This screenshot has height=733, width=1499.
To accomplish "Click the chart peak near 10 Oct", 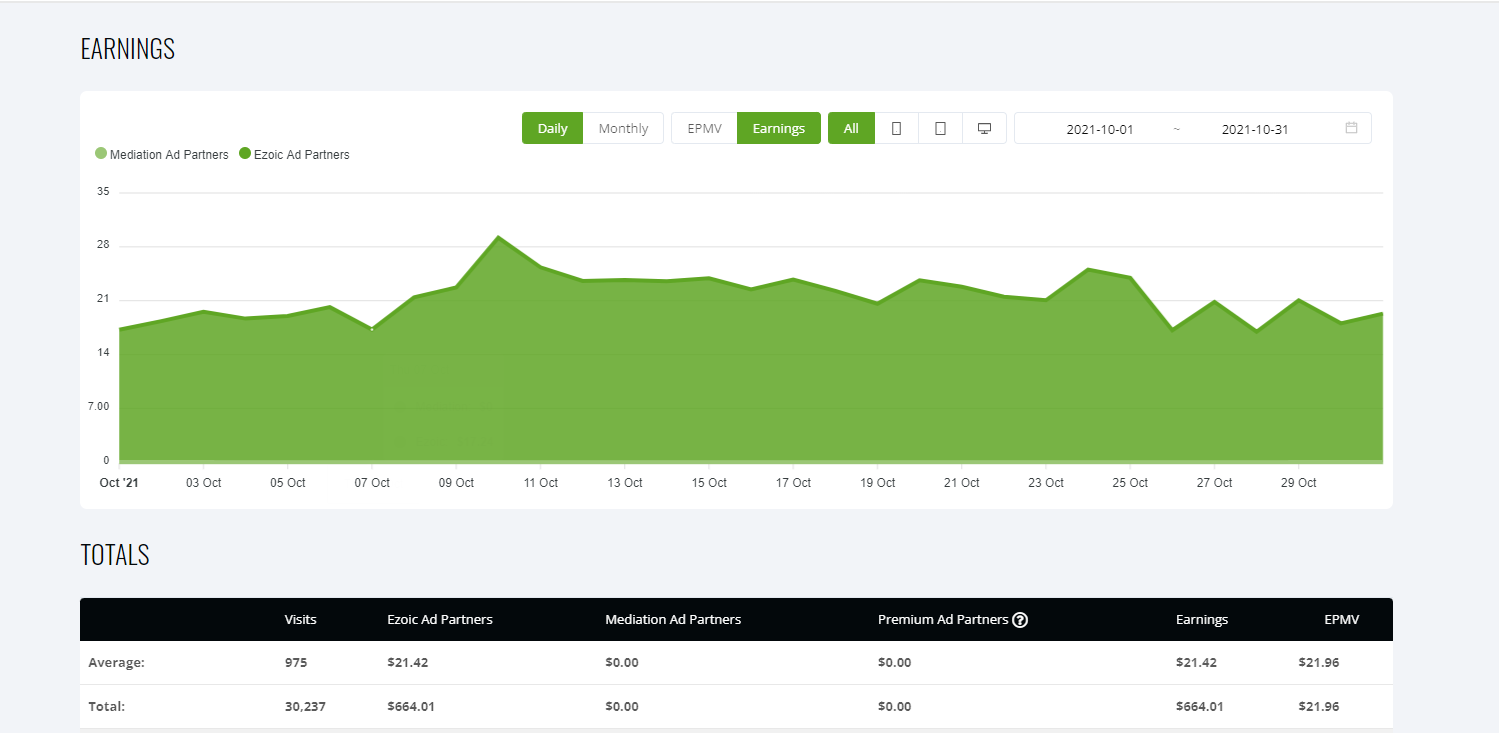I will [x=498, y=237].
